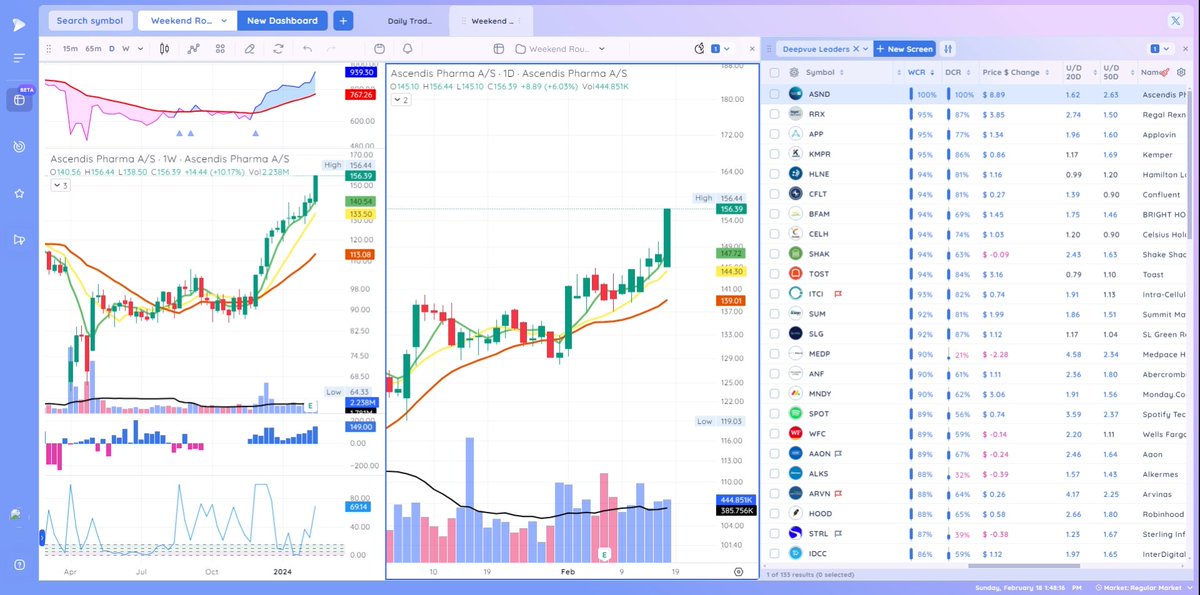The width and height of the screenshot is (1200, 595).
Task: Select the 15m timeframe
Action: coord(69,48)
